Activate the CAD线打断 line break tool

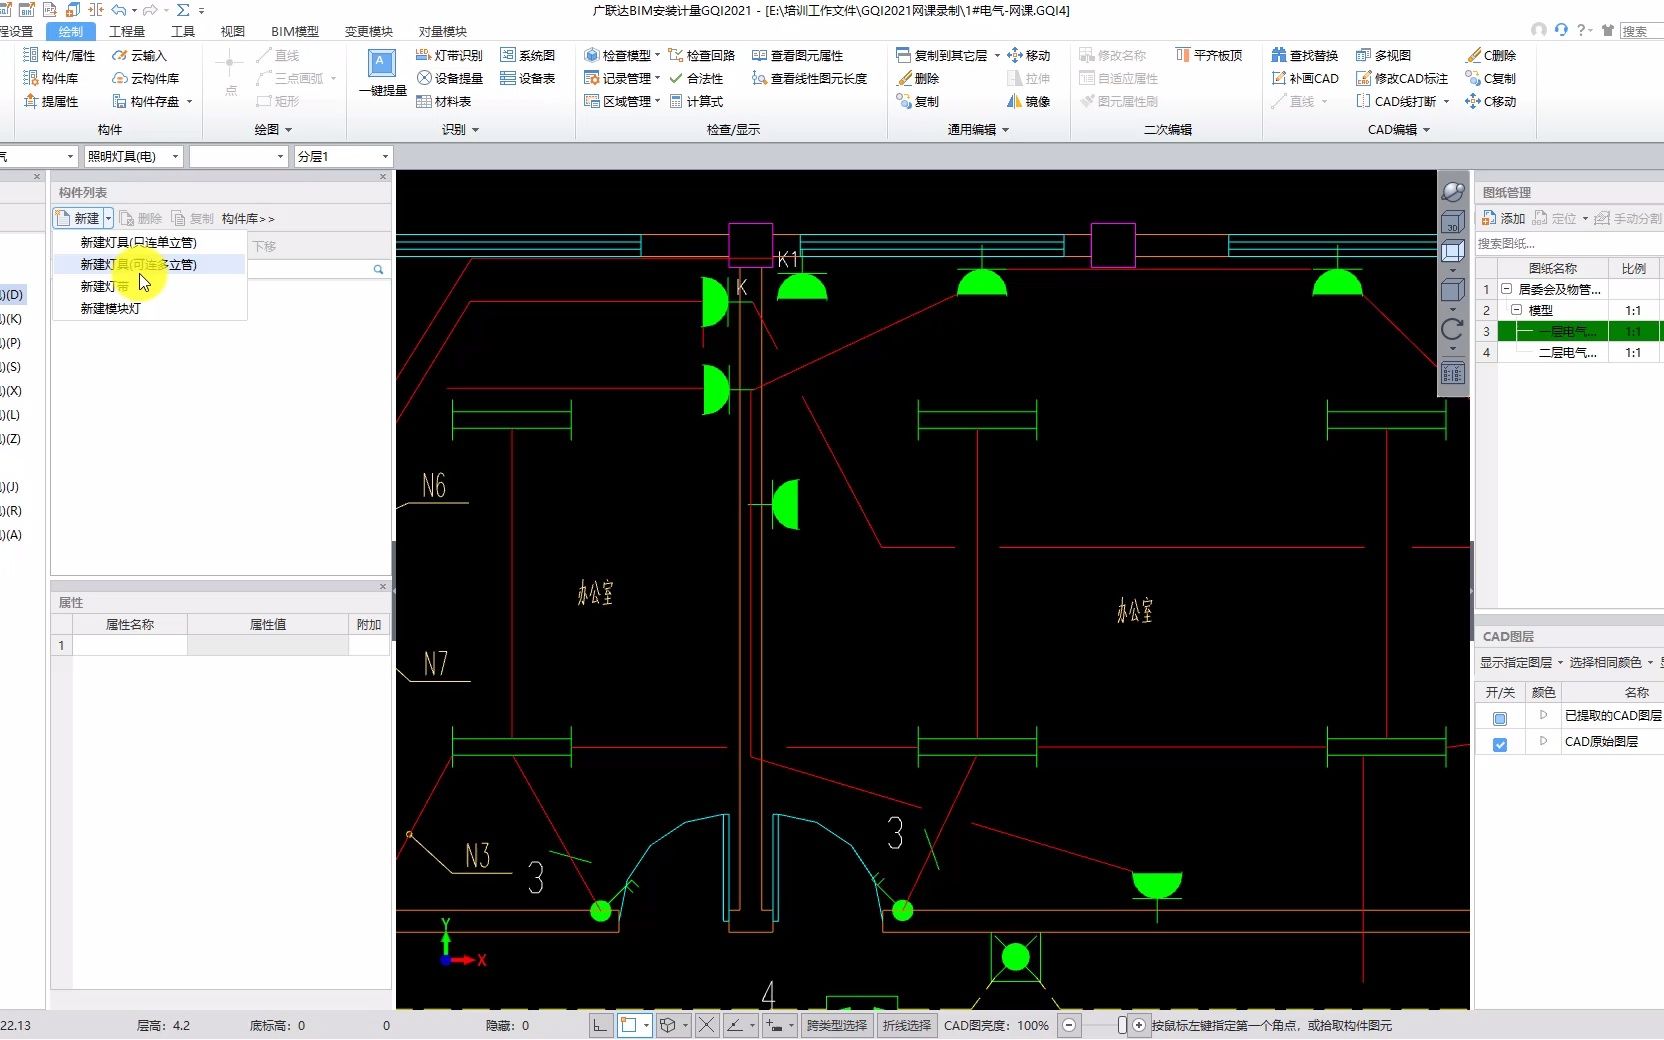(x=1404, y=101)
